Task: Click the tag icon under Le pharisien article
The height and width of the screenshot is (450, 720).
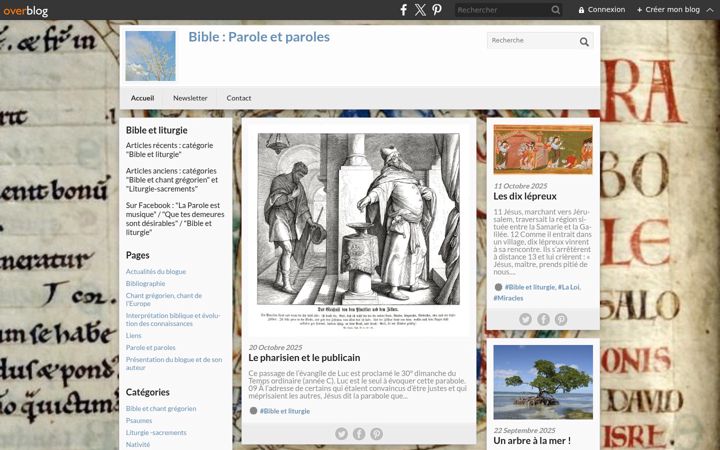Action: click(x=253, y=411)
